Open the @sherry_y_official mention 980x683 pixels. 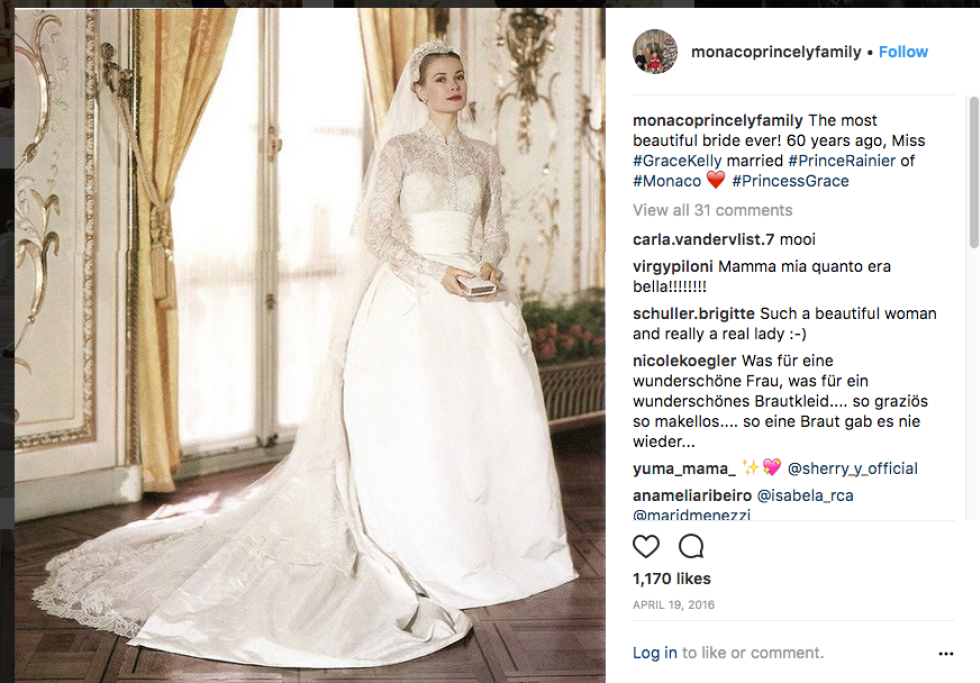[852, 469]
